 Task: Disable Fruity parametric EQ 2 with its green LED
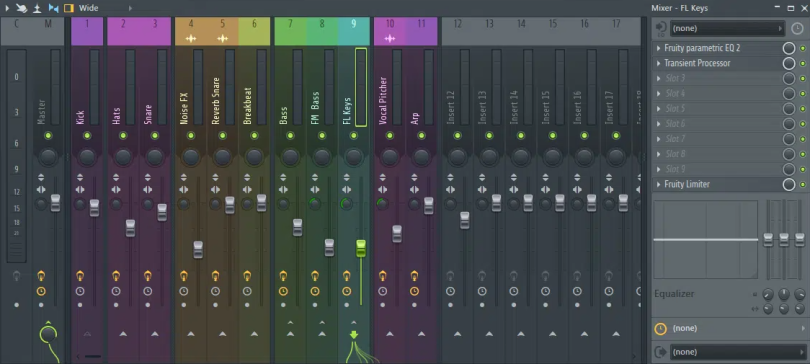point(803,49)
